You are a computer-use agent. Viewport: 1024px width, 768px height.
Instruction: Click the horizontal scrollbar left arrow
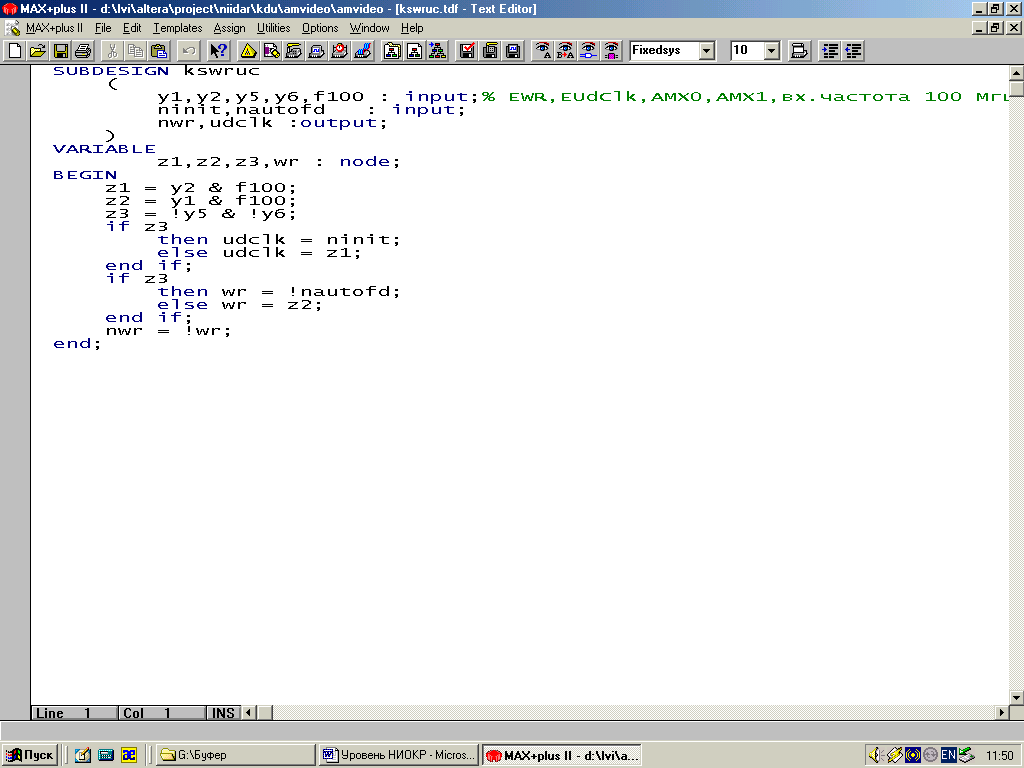pos(248,712)
